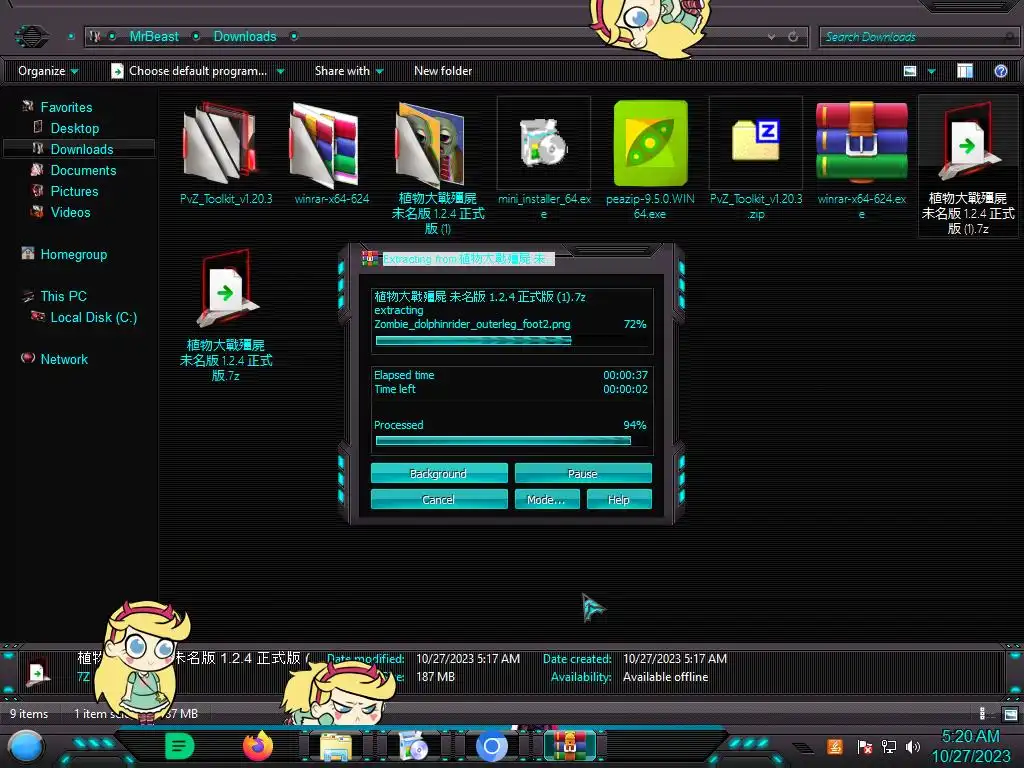
Task: Open address bar history dropdown arrow
Action: pos(771,37)
